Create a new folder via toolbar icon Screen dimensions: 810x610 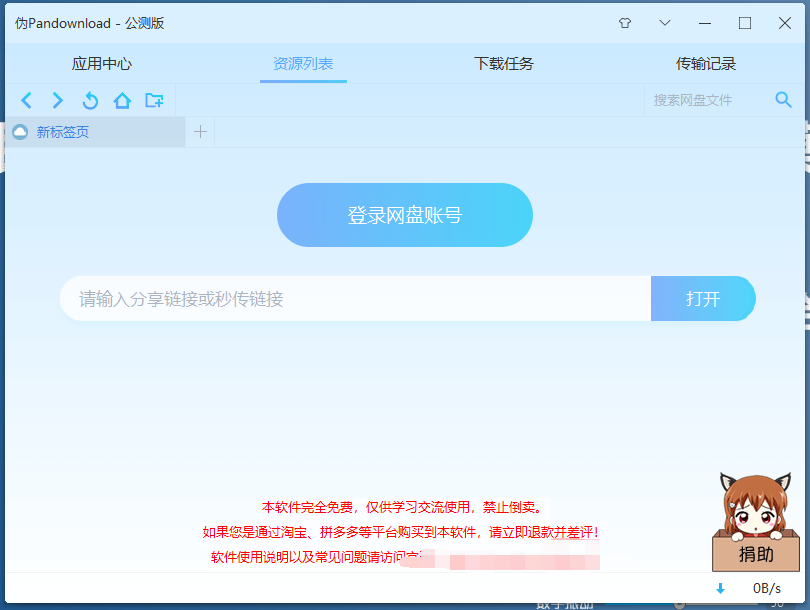[154, 100]
